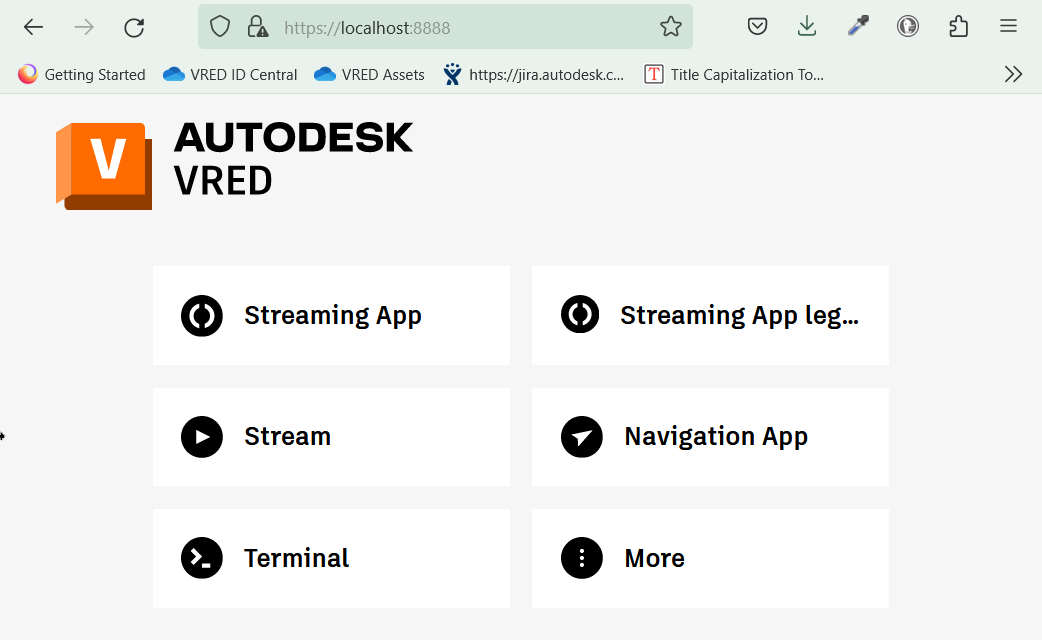Bookmark this page with the star icon

pyautogui.click(x=671, y=27)
